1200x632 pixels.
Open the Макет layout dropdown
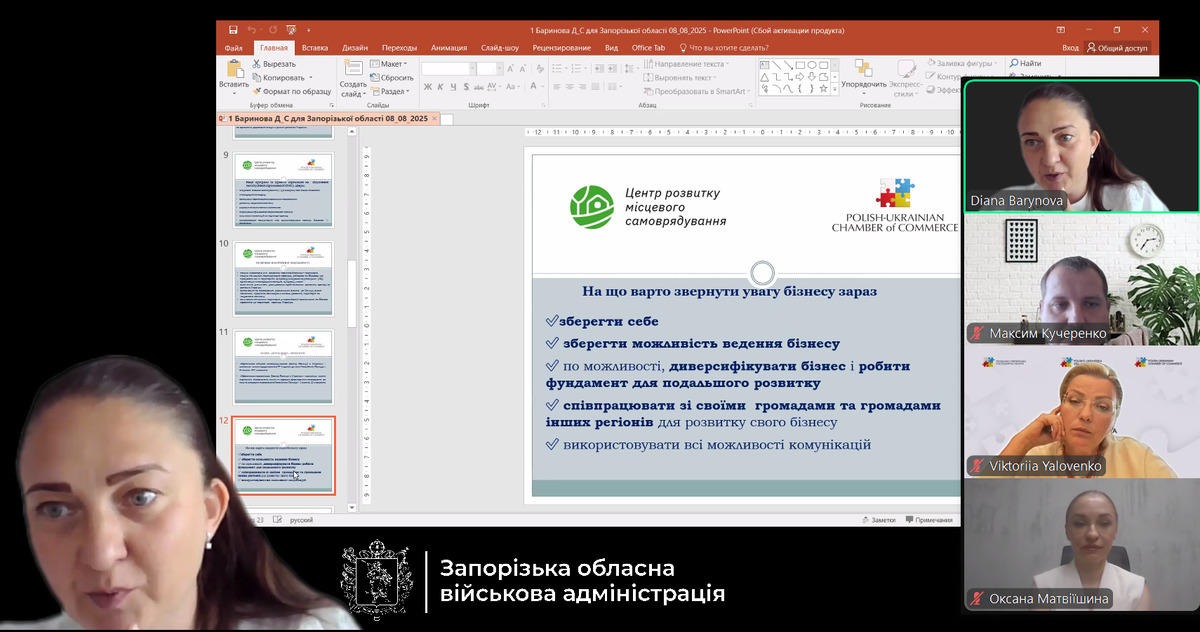[x=390, y=64]
